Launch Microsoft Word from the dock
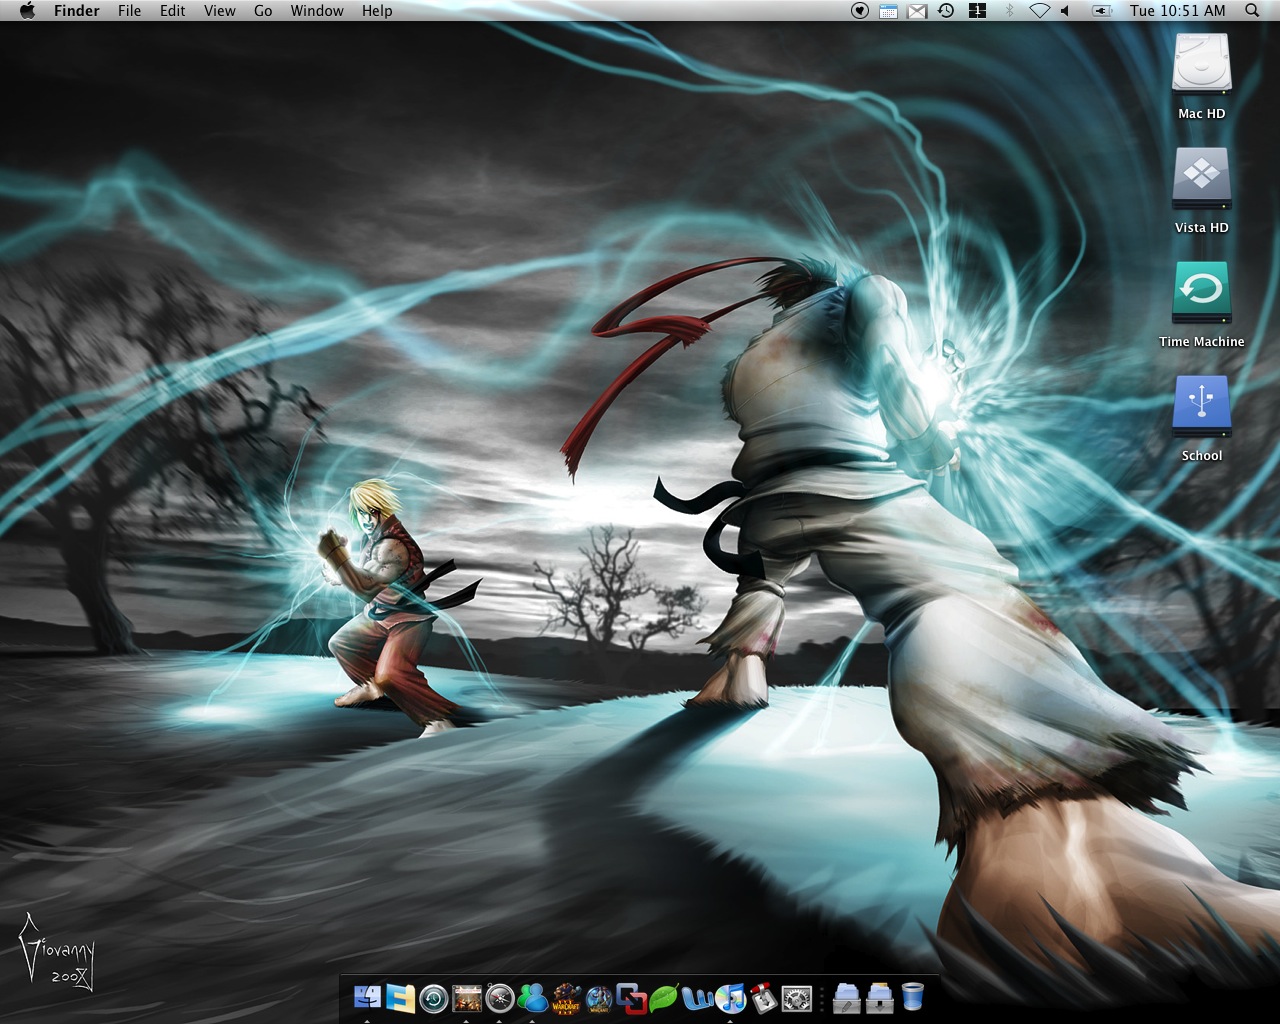1280x1024 pixels. click(x=698, y=997)
